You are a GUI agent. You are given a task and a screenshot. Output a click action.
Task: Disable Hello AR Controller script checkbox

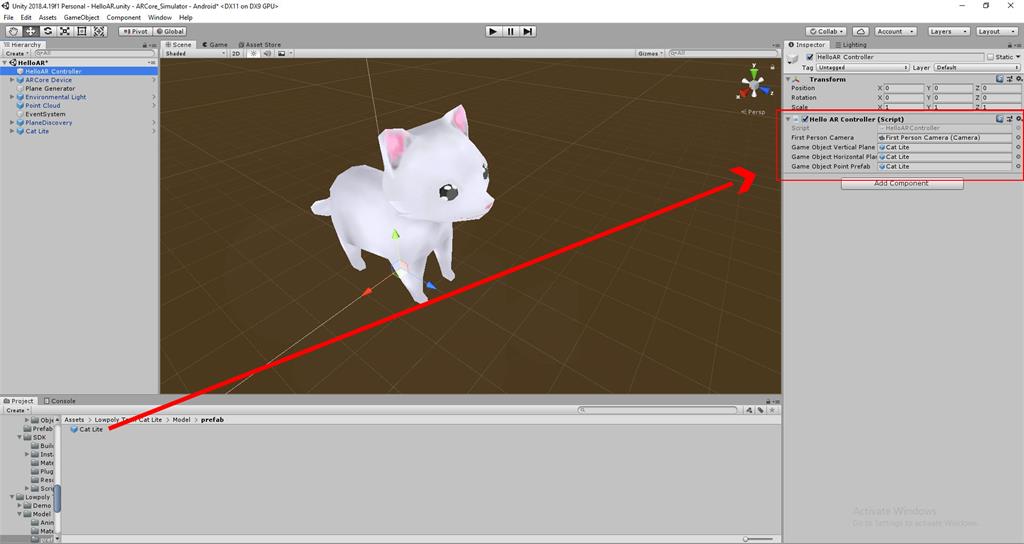click(805, 119)
